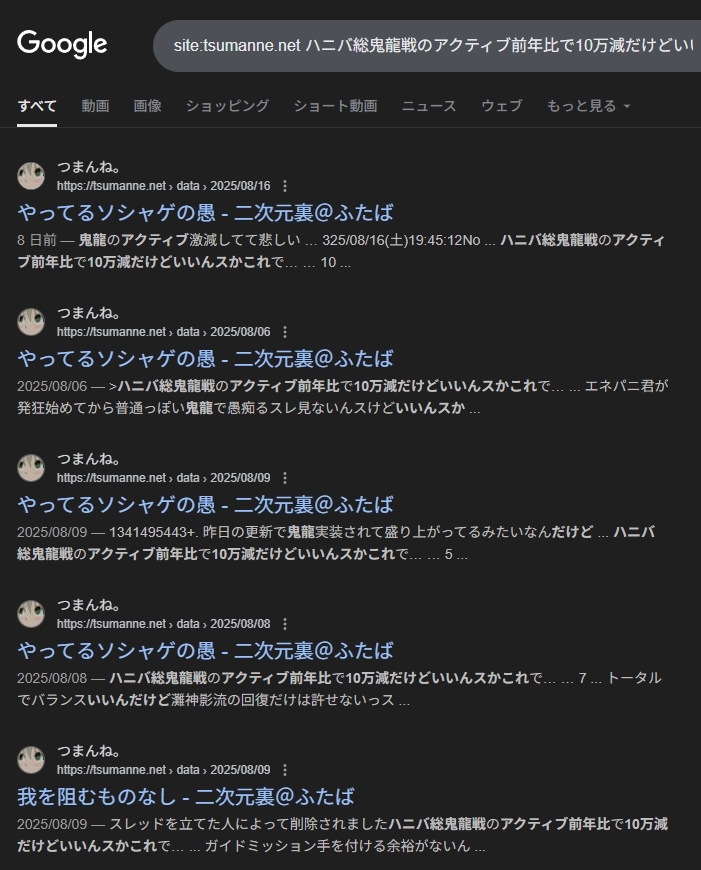The width and height of the screenshot is (701, 870).
Task: Switch to the 画像 tab
Action: 147,105
